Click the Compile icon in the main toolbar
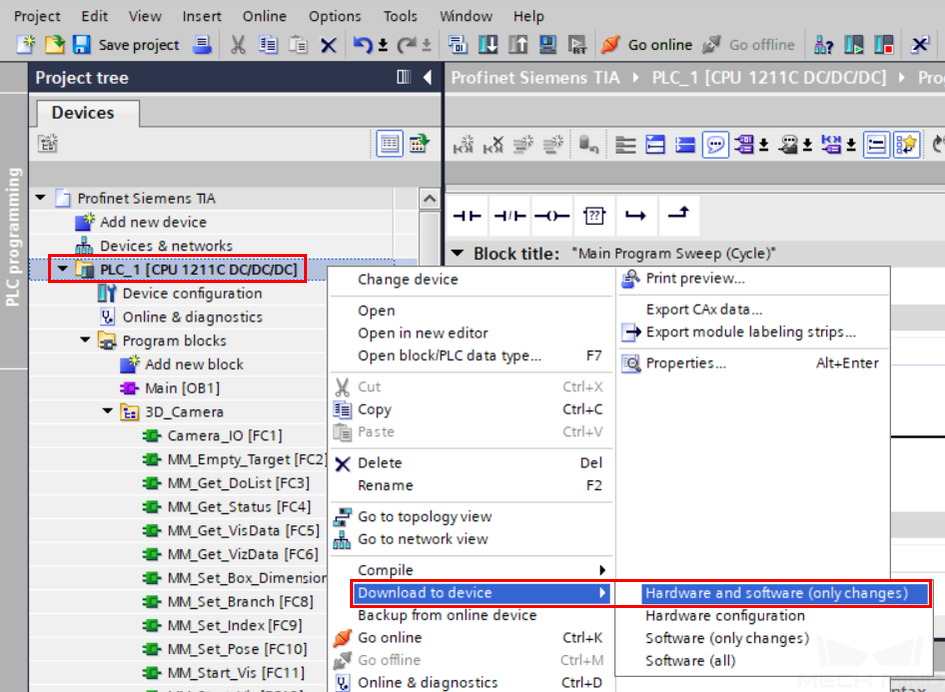The height and width of the screenshot is (692, 945). point(458,45)
